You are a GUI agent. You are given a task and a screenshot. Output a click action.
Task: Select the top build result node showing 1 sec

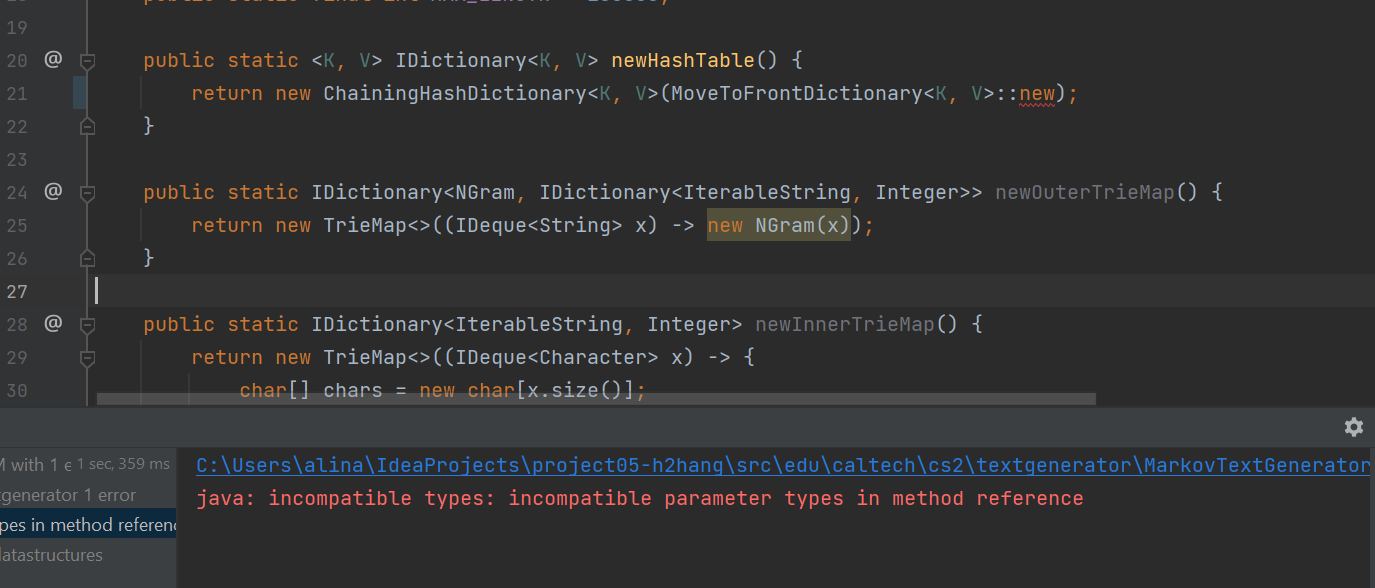(85, 464)
